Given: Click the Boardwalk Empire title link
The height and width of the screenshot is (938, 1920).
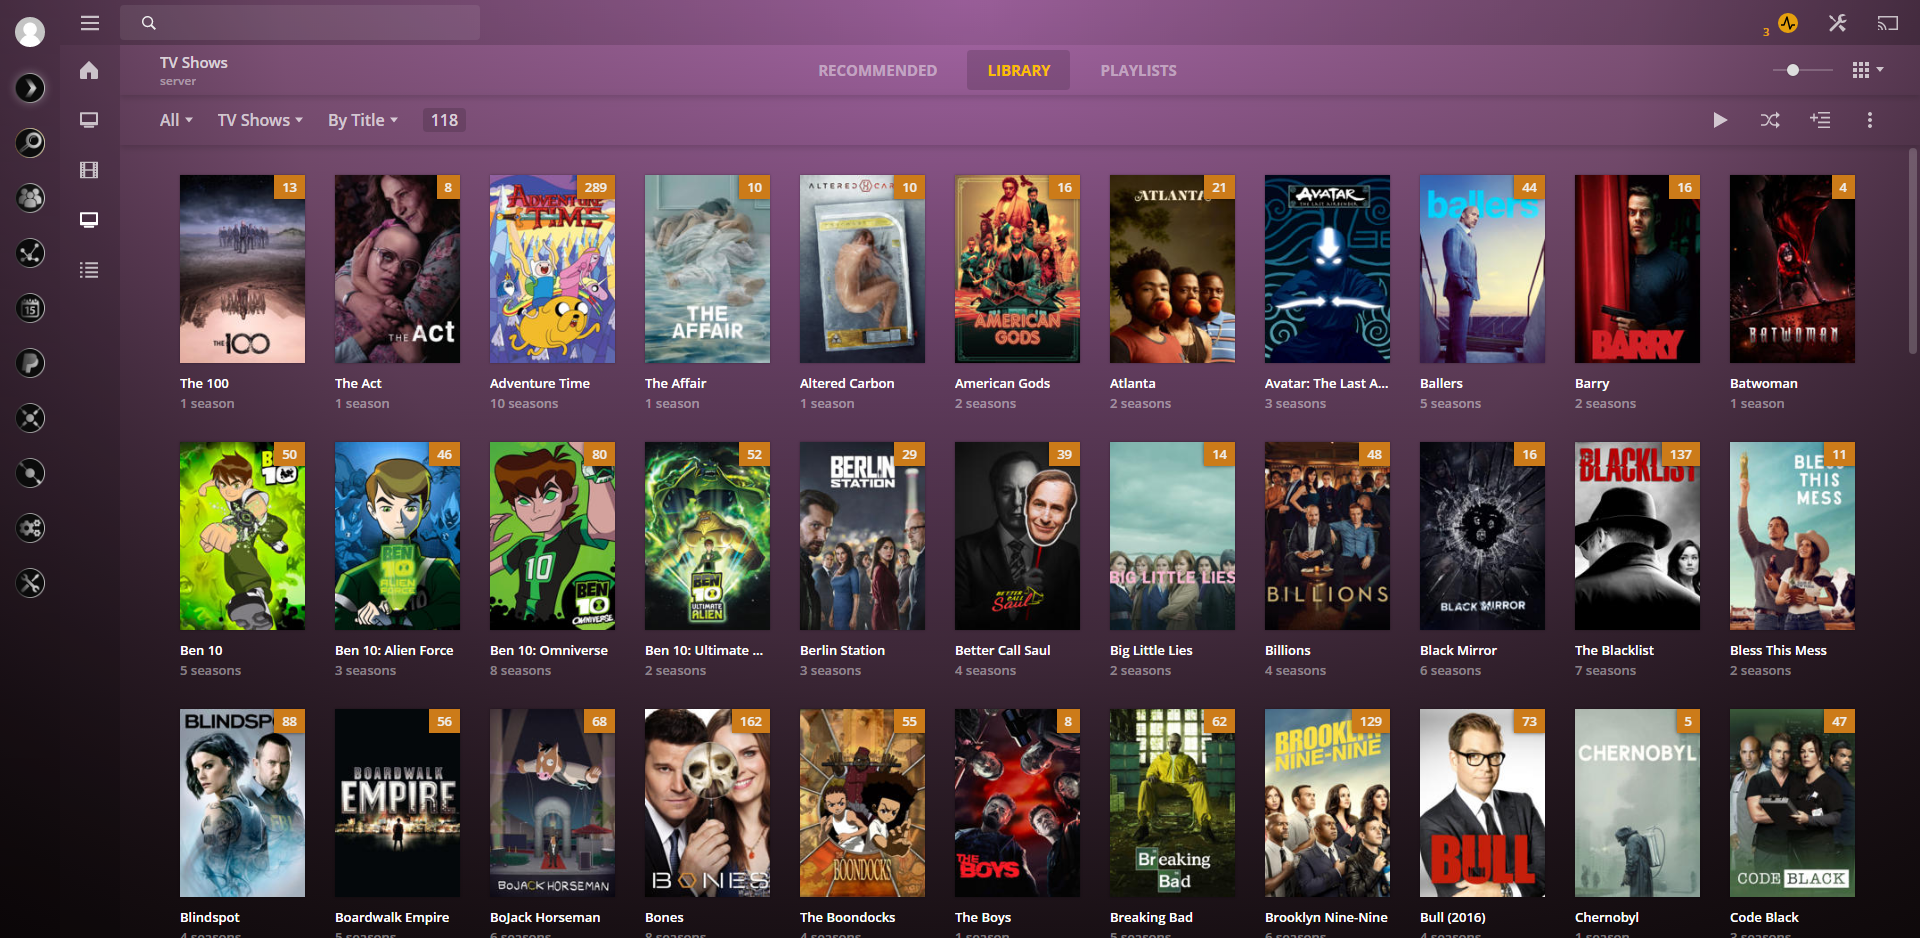Looking at the screenshot, I should (392, 917).
